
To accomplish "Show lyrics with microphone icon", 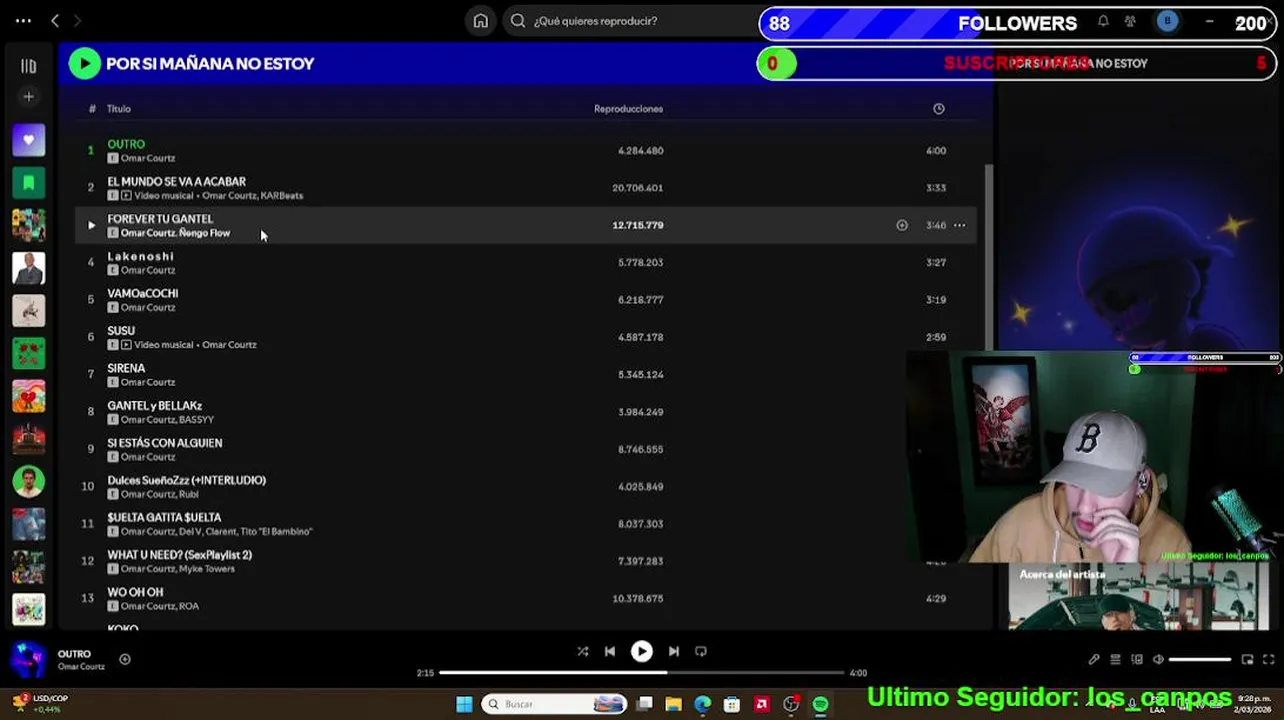I will pyautogui.click(x=1094, y=659).
